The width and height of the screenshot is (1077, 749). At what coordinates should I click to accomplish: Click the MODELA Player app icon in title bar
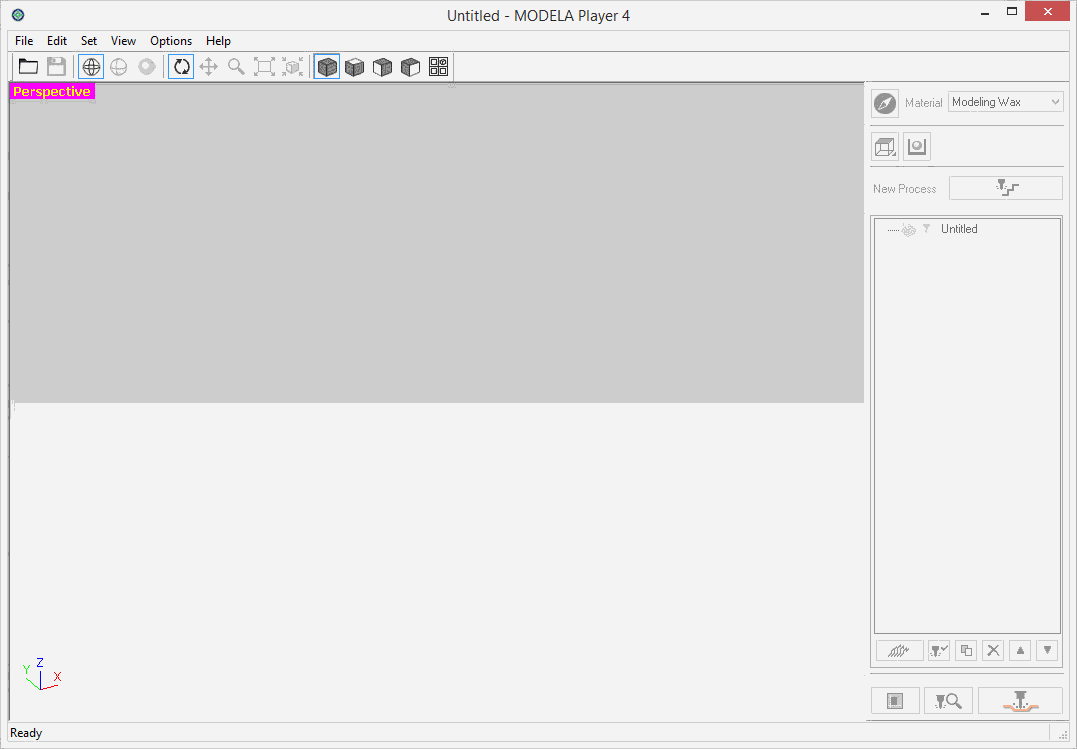coord(18,14)
